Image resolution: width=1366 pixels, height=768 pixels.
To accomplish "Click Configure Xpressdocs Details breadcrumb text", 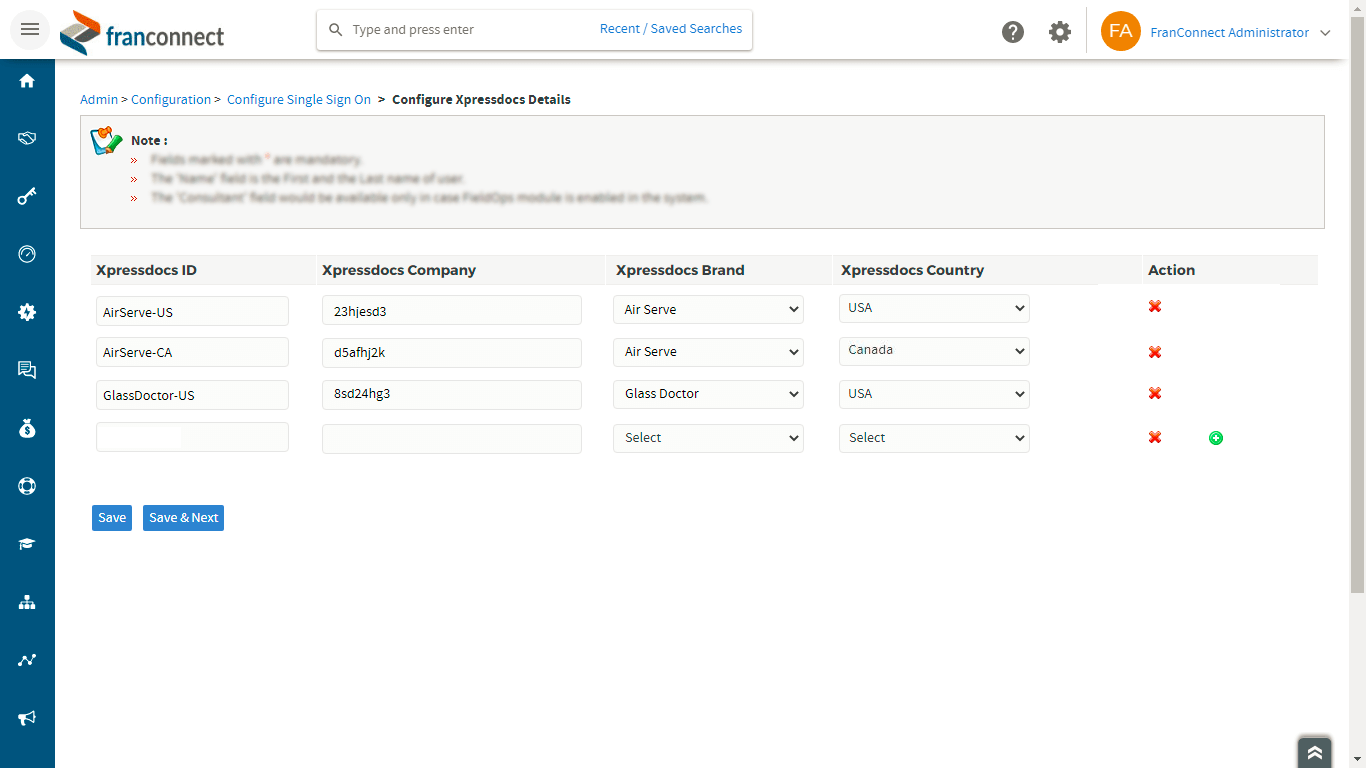I will click(x=481, y=100).
